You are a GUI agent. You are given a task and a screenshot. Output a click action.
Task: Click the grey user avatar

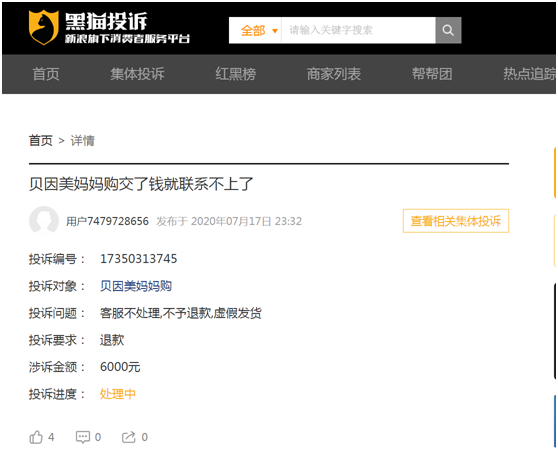pyautogui.click(x=44, y=221)
